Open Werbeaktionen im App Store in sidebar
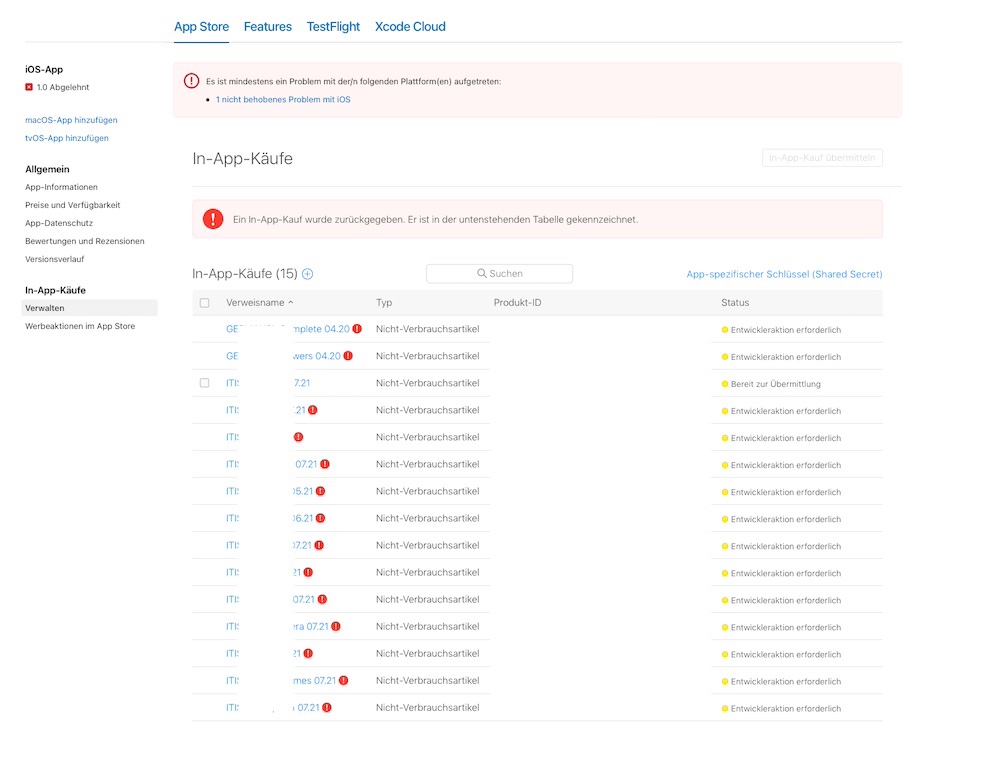Screen dimensions: 1000x763 (80, 326)
